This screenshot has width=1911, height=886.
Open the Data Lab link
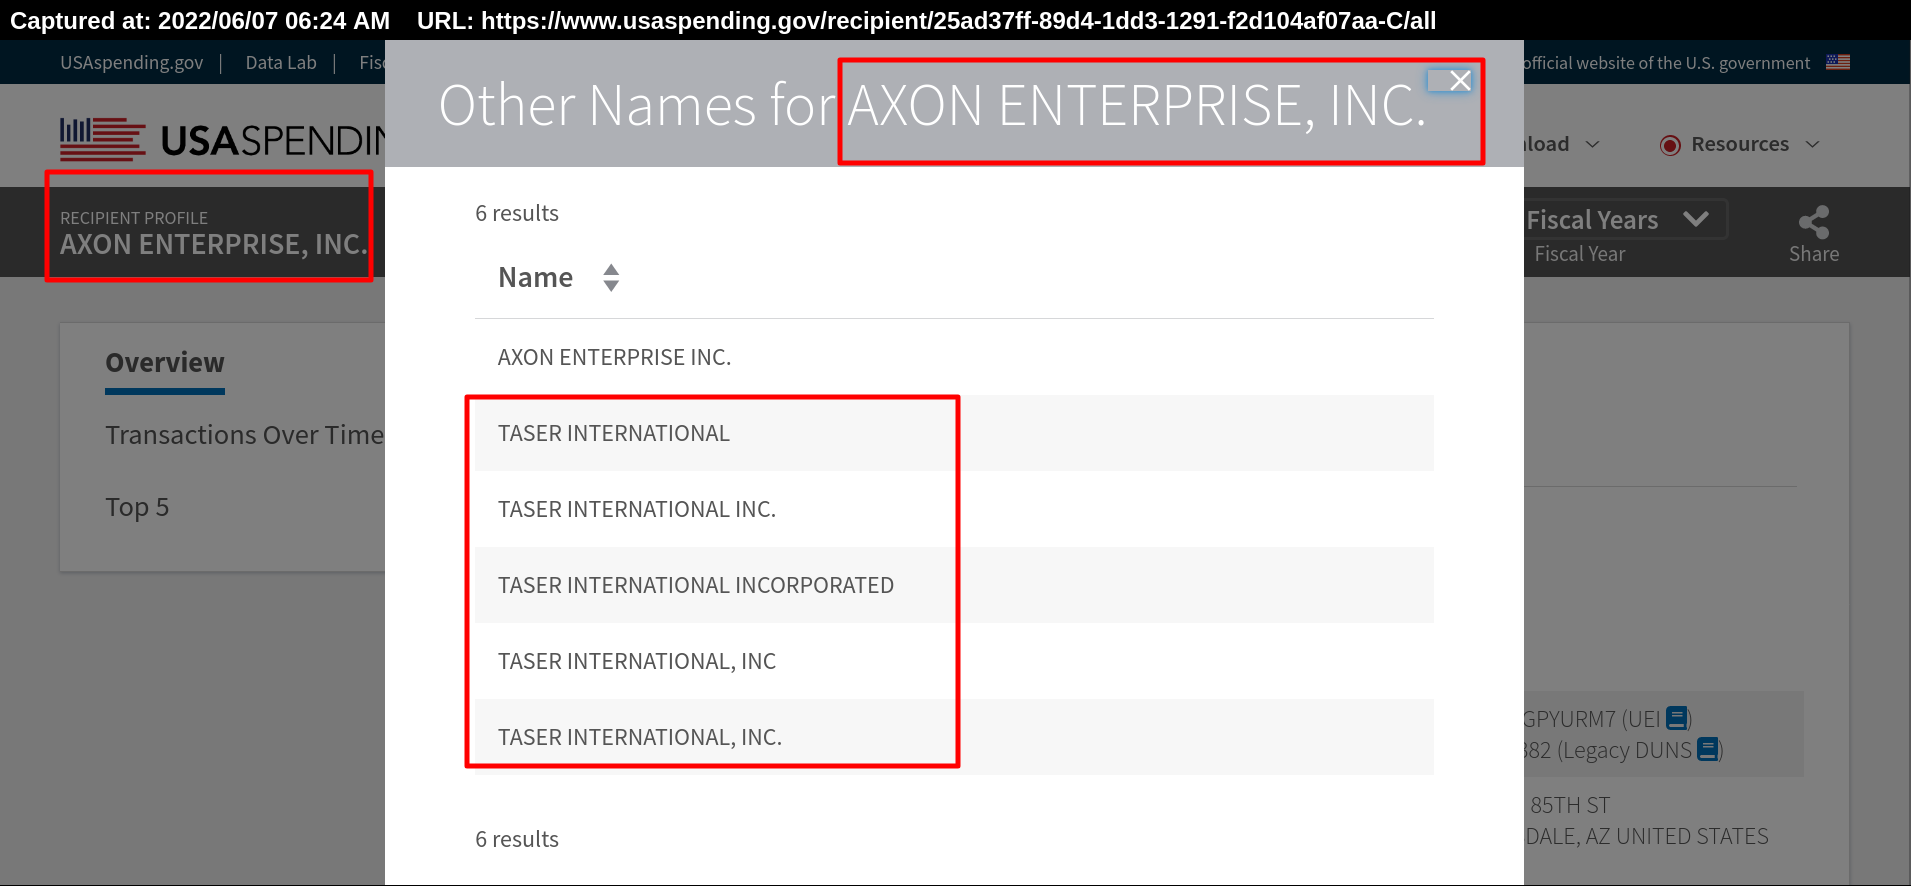tap(281, 63)
